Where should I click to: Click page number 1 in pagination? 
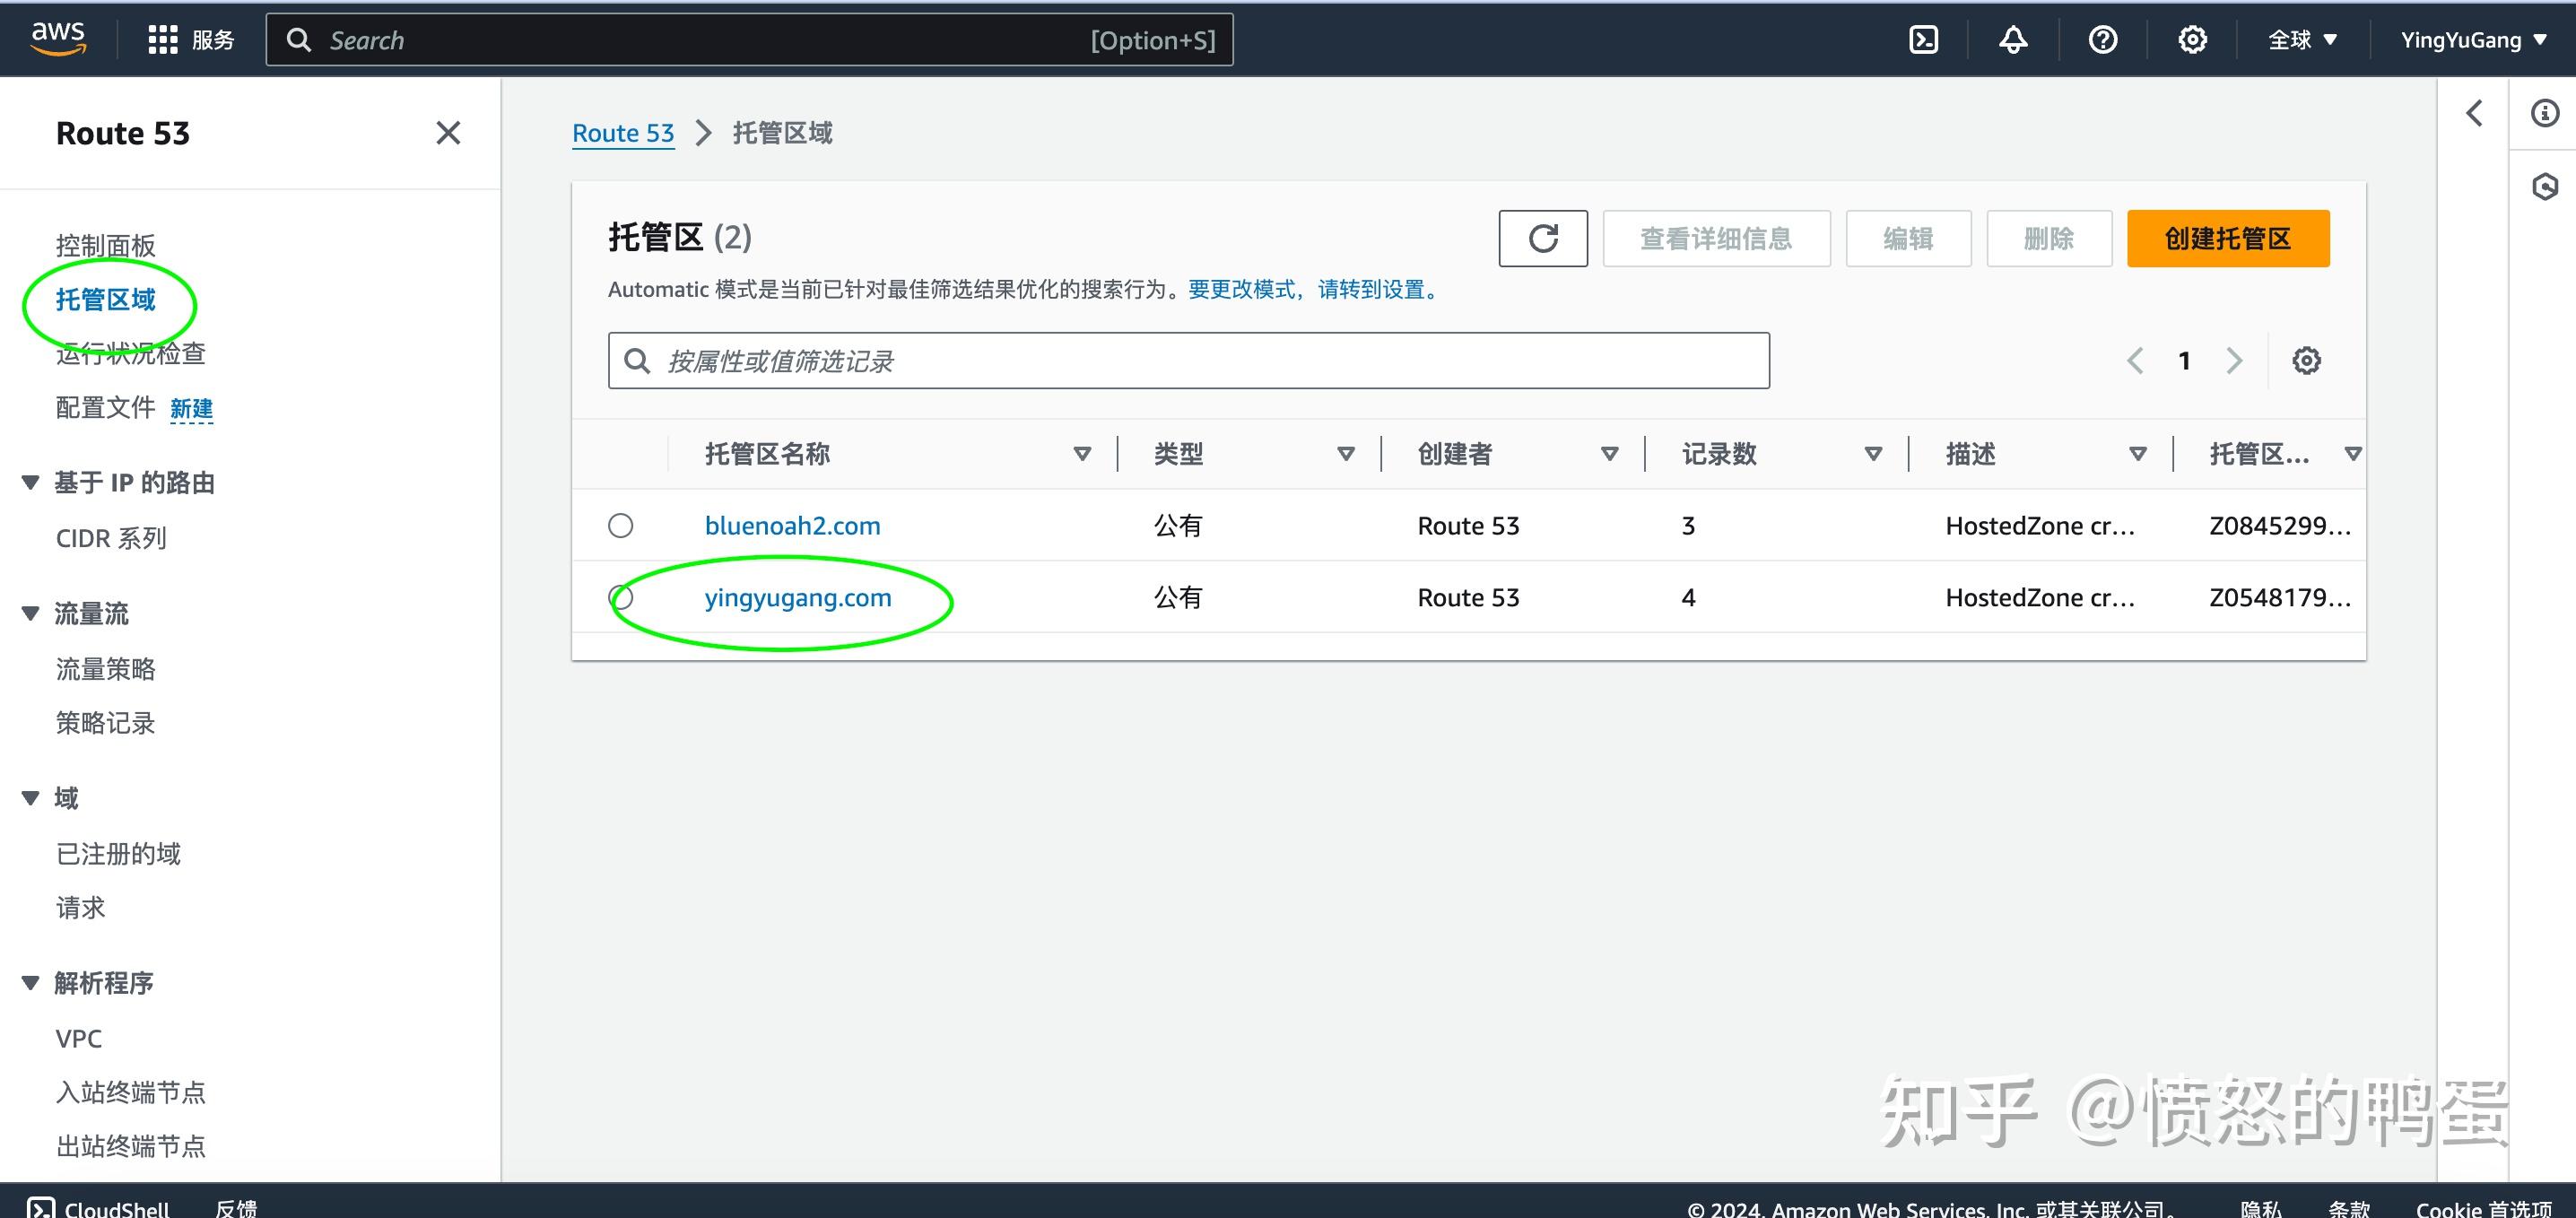[x=2184, y=360]
